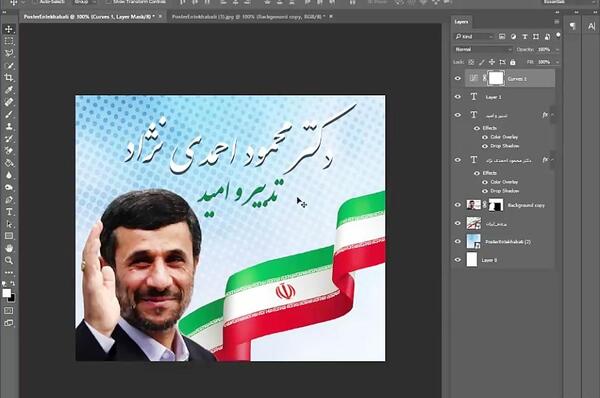
Task: Hide the Curves 1 layer
Action: click(x=458, y=78)
